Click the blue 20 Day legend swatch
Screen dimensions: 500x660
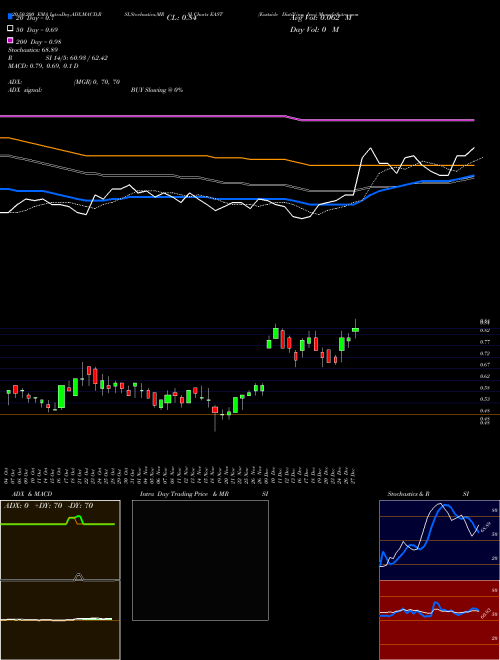[10, 16]
